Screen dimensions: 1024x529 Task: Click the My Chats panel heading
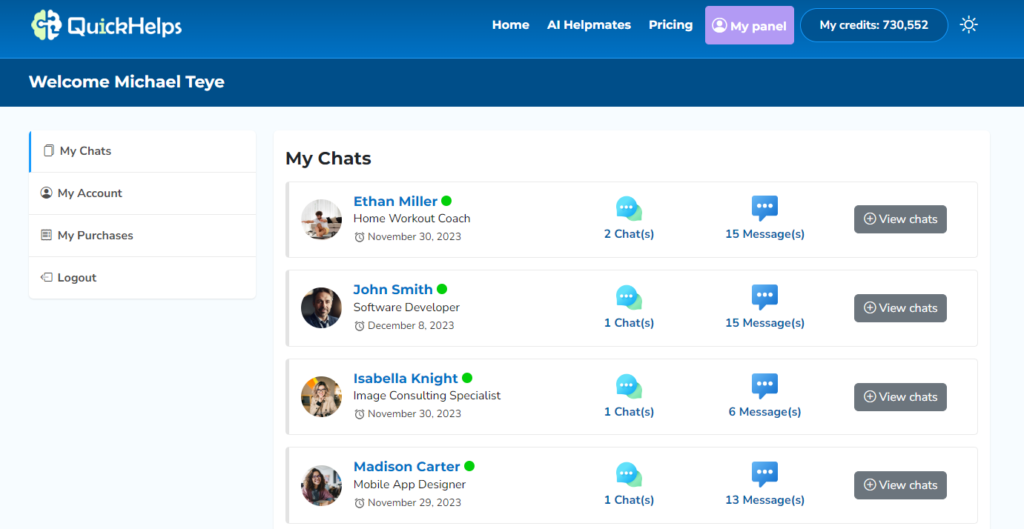(x=328, y=159)
